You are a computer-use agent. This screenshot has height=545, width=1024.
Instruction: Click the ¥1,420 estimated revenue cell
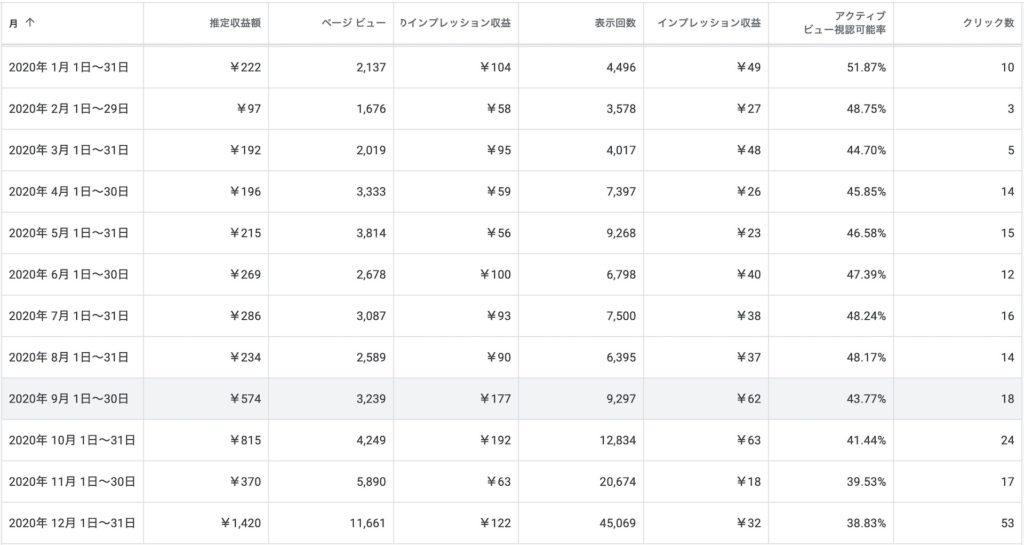(x=241, y=523)
